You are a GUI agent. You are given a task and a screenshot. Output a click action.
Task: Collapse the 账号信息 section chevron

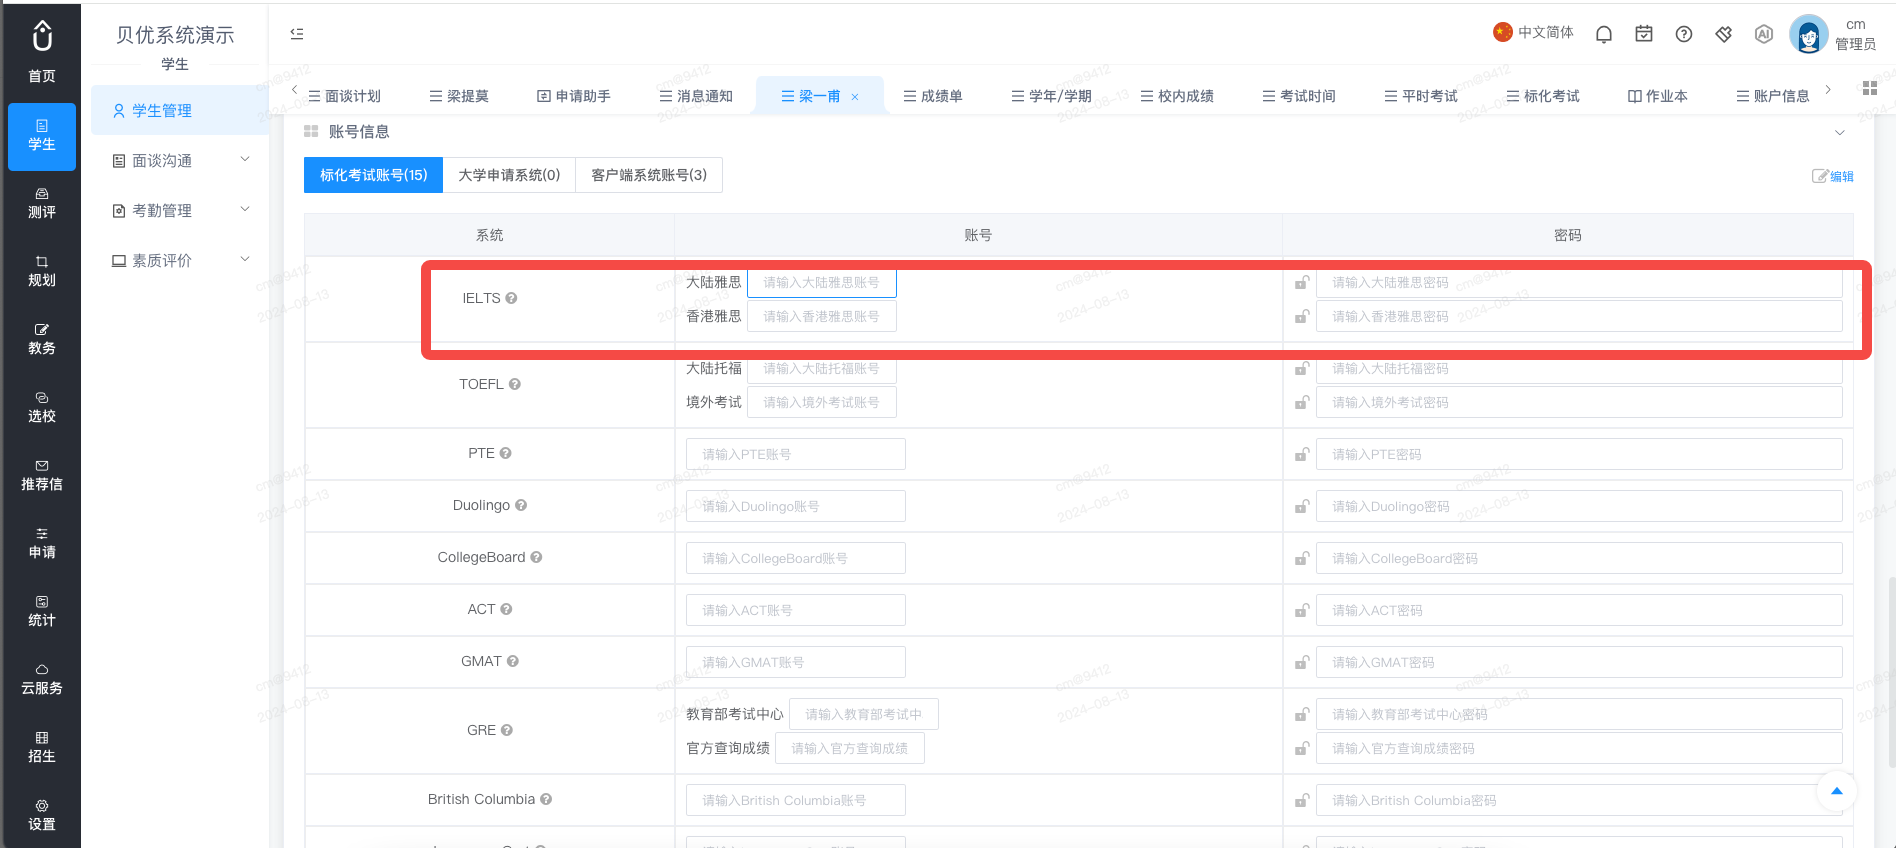point(1840,132)
